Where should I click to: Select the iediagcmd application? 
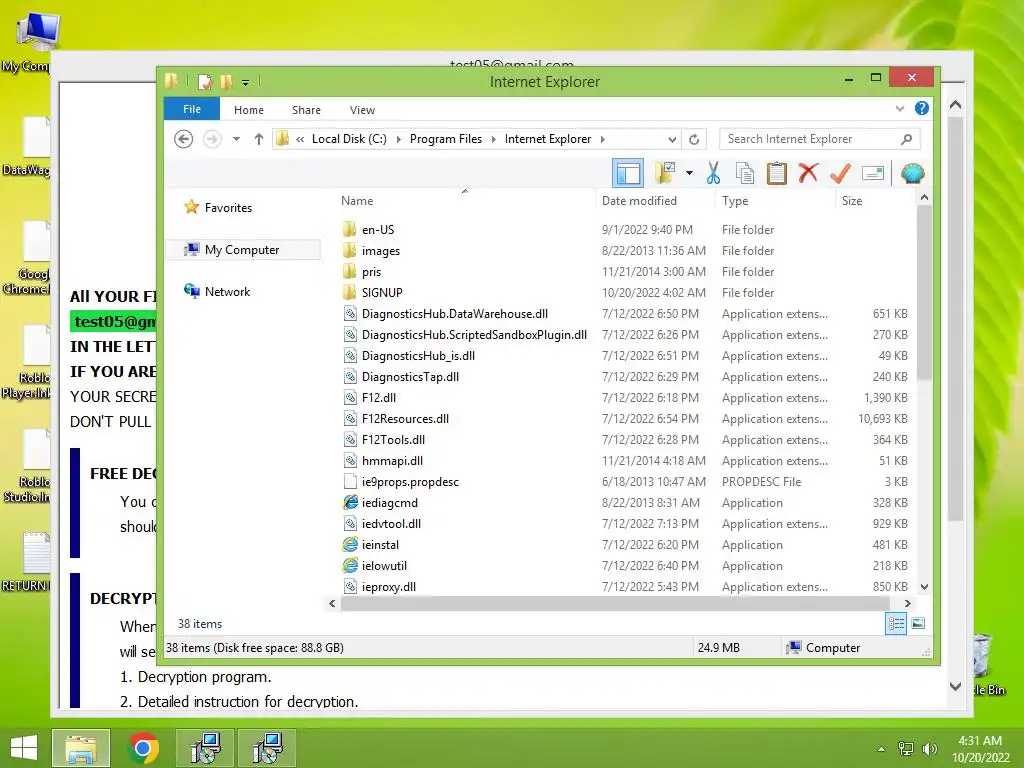click(389, 503)
